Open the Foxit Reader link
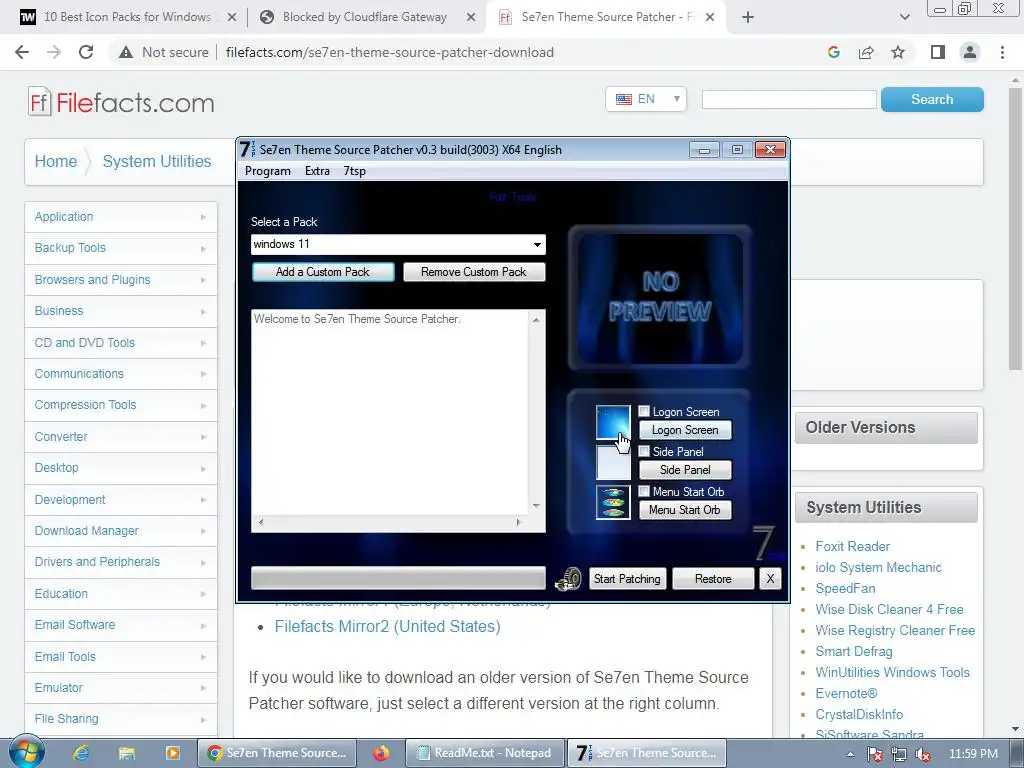Screen dimensions: 1024x768 852,547
